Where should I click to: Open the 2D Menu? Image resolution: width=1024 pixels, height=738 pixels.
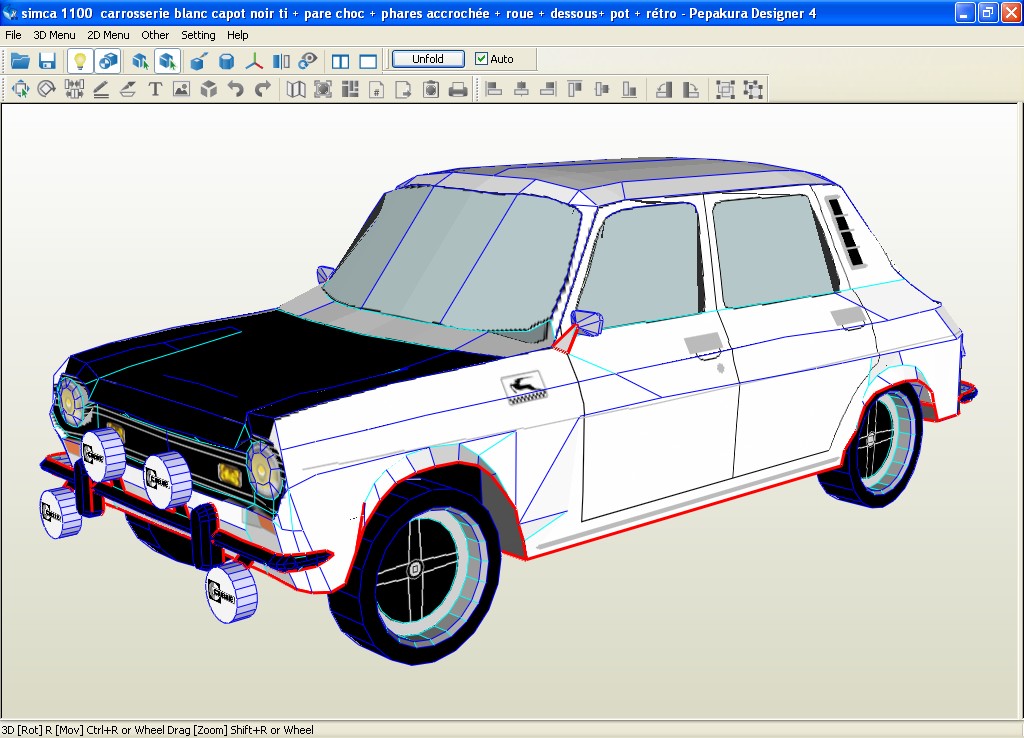[x=108, y=35]
